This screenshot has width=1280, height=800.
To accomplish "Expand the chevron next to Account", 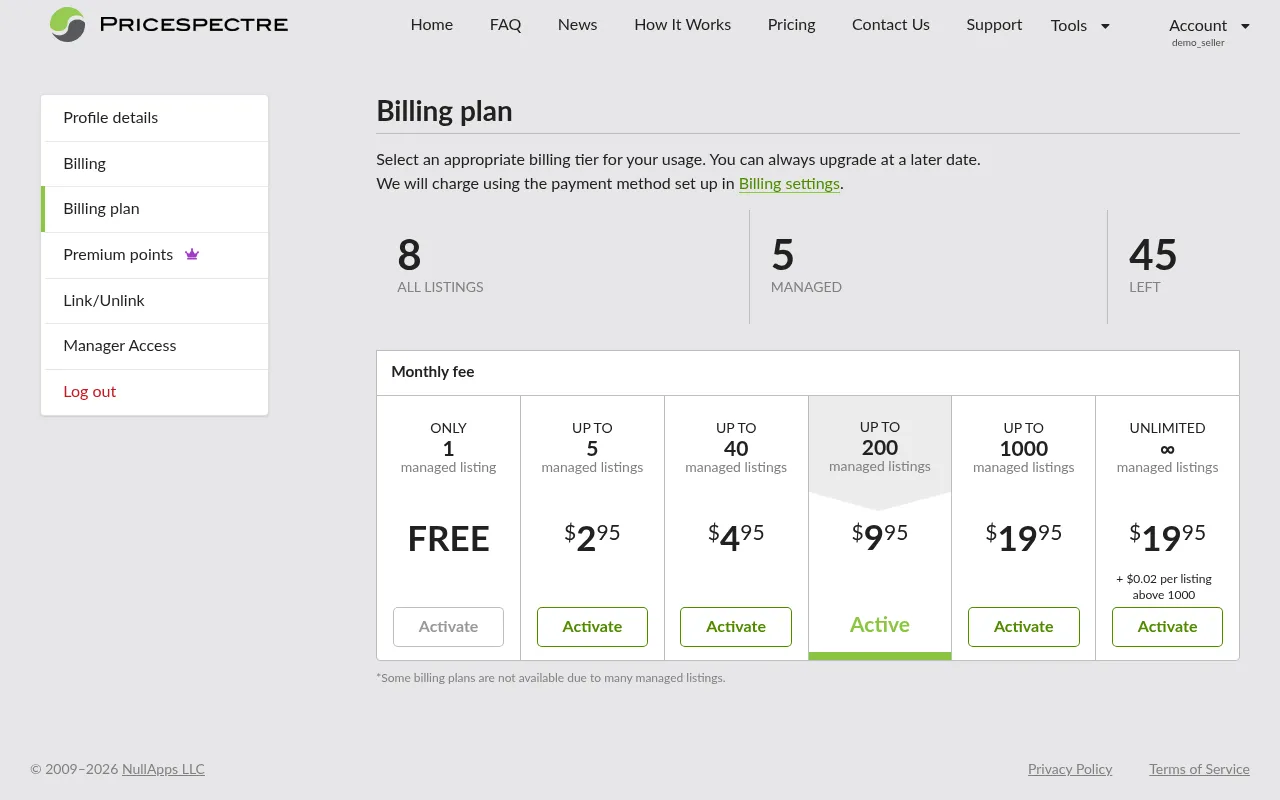I will (1243, 27).
